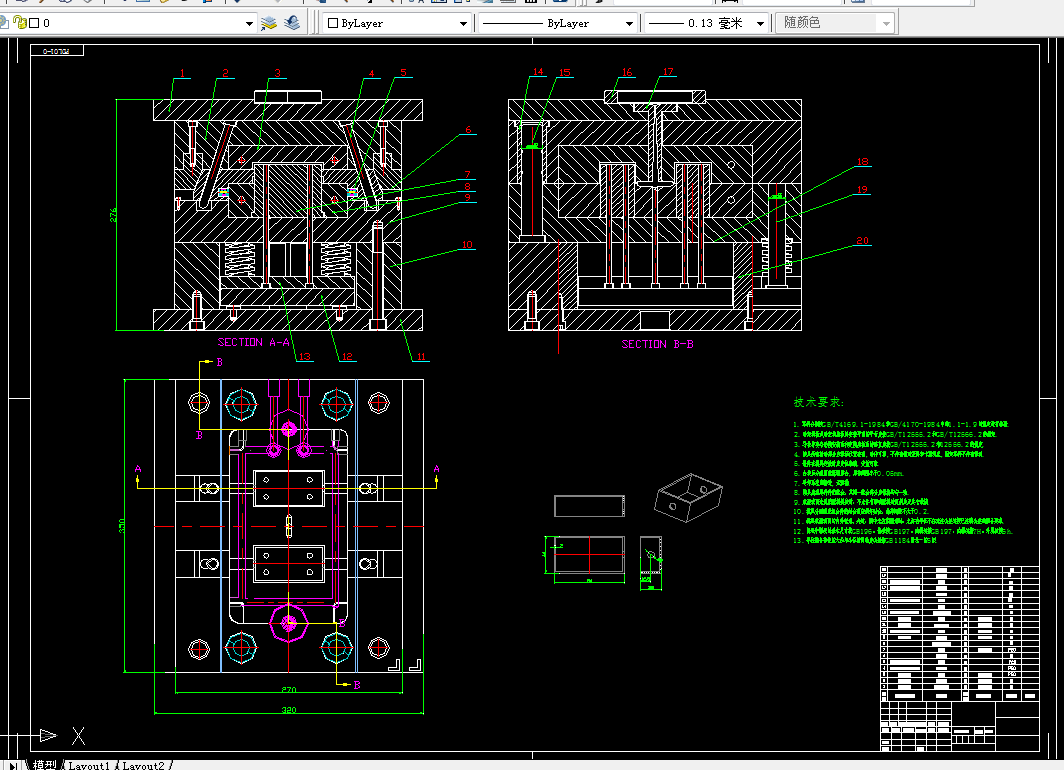This screenshot has width=1064, height=770.
Task: Select the 技术要求 heading text
Action: (818, 402)
